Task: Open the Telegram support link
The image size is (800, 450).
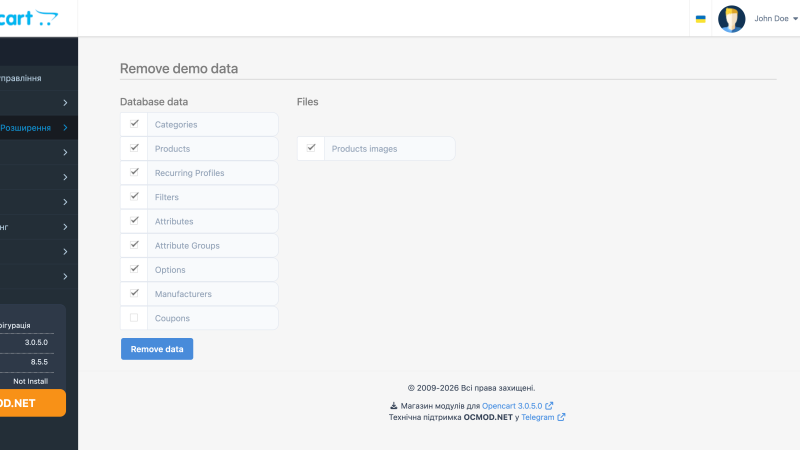Action: (x=537, y=417)
